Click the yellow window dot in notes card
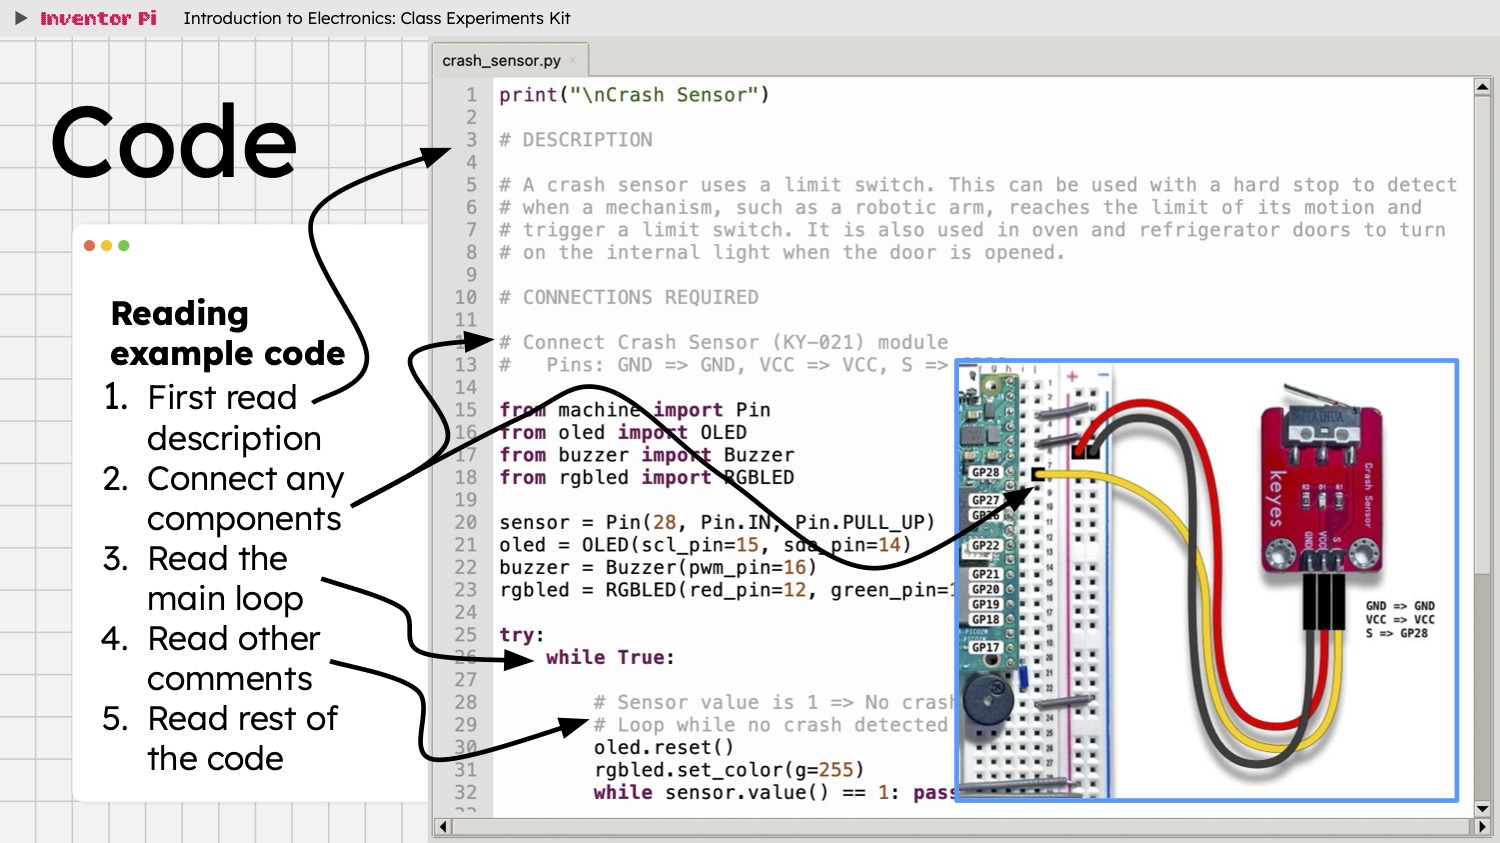The width and height of the screenshot is (1500, 843). pos(107,245)
